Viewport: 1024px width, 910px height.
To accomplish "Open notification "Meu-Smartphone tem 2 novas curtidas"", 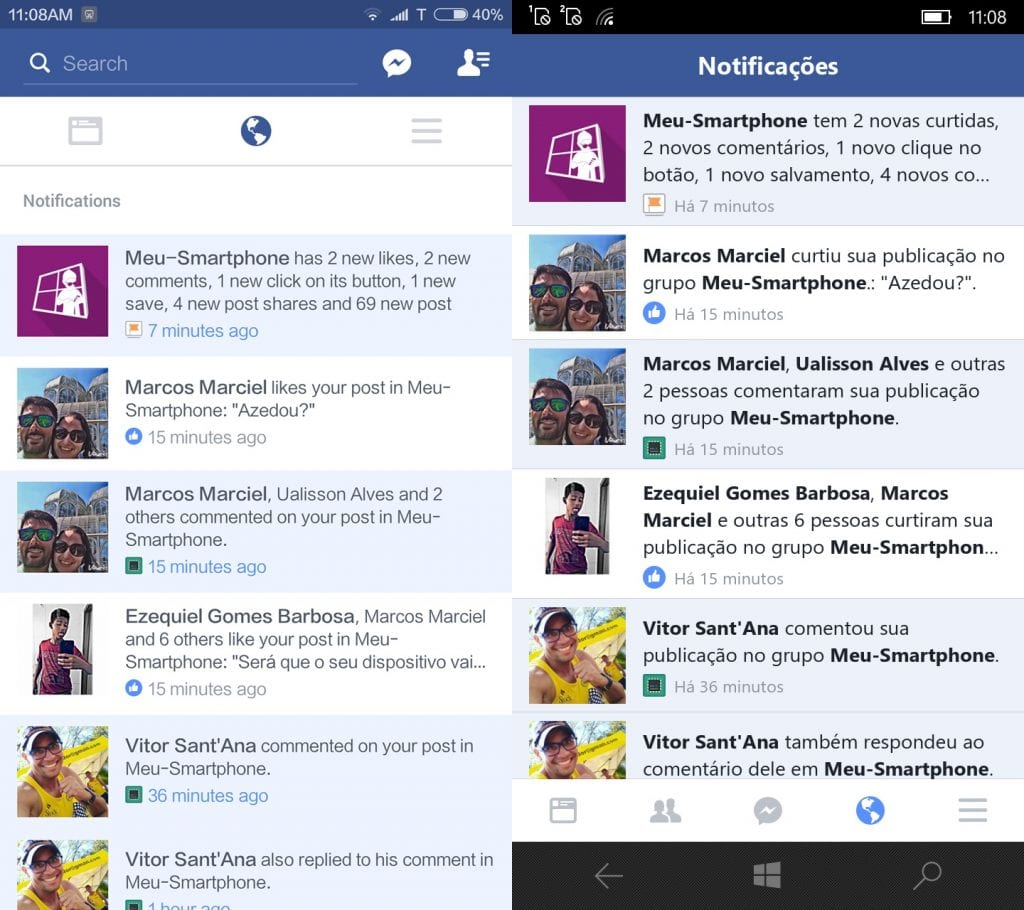I will [x=768, y=161].
